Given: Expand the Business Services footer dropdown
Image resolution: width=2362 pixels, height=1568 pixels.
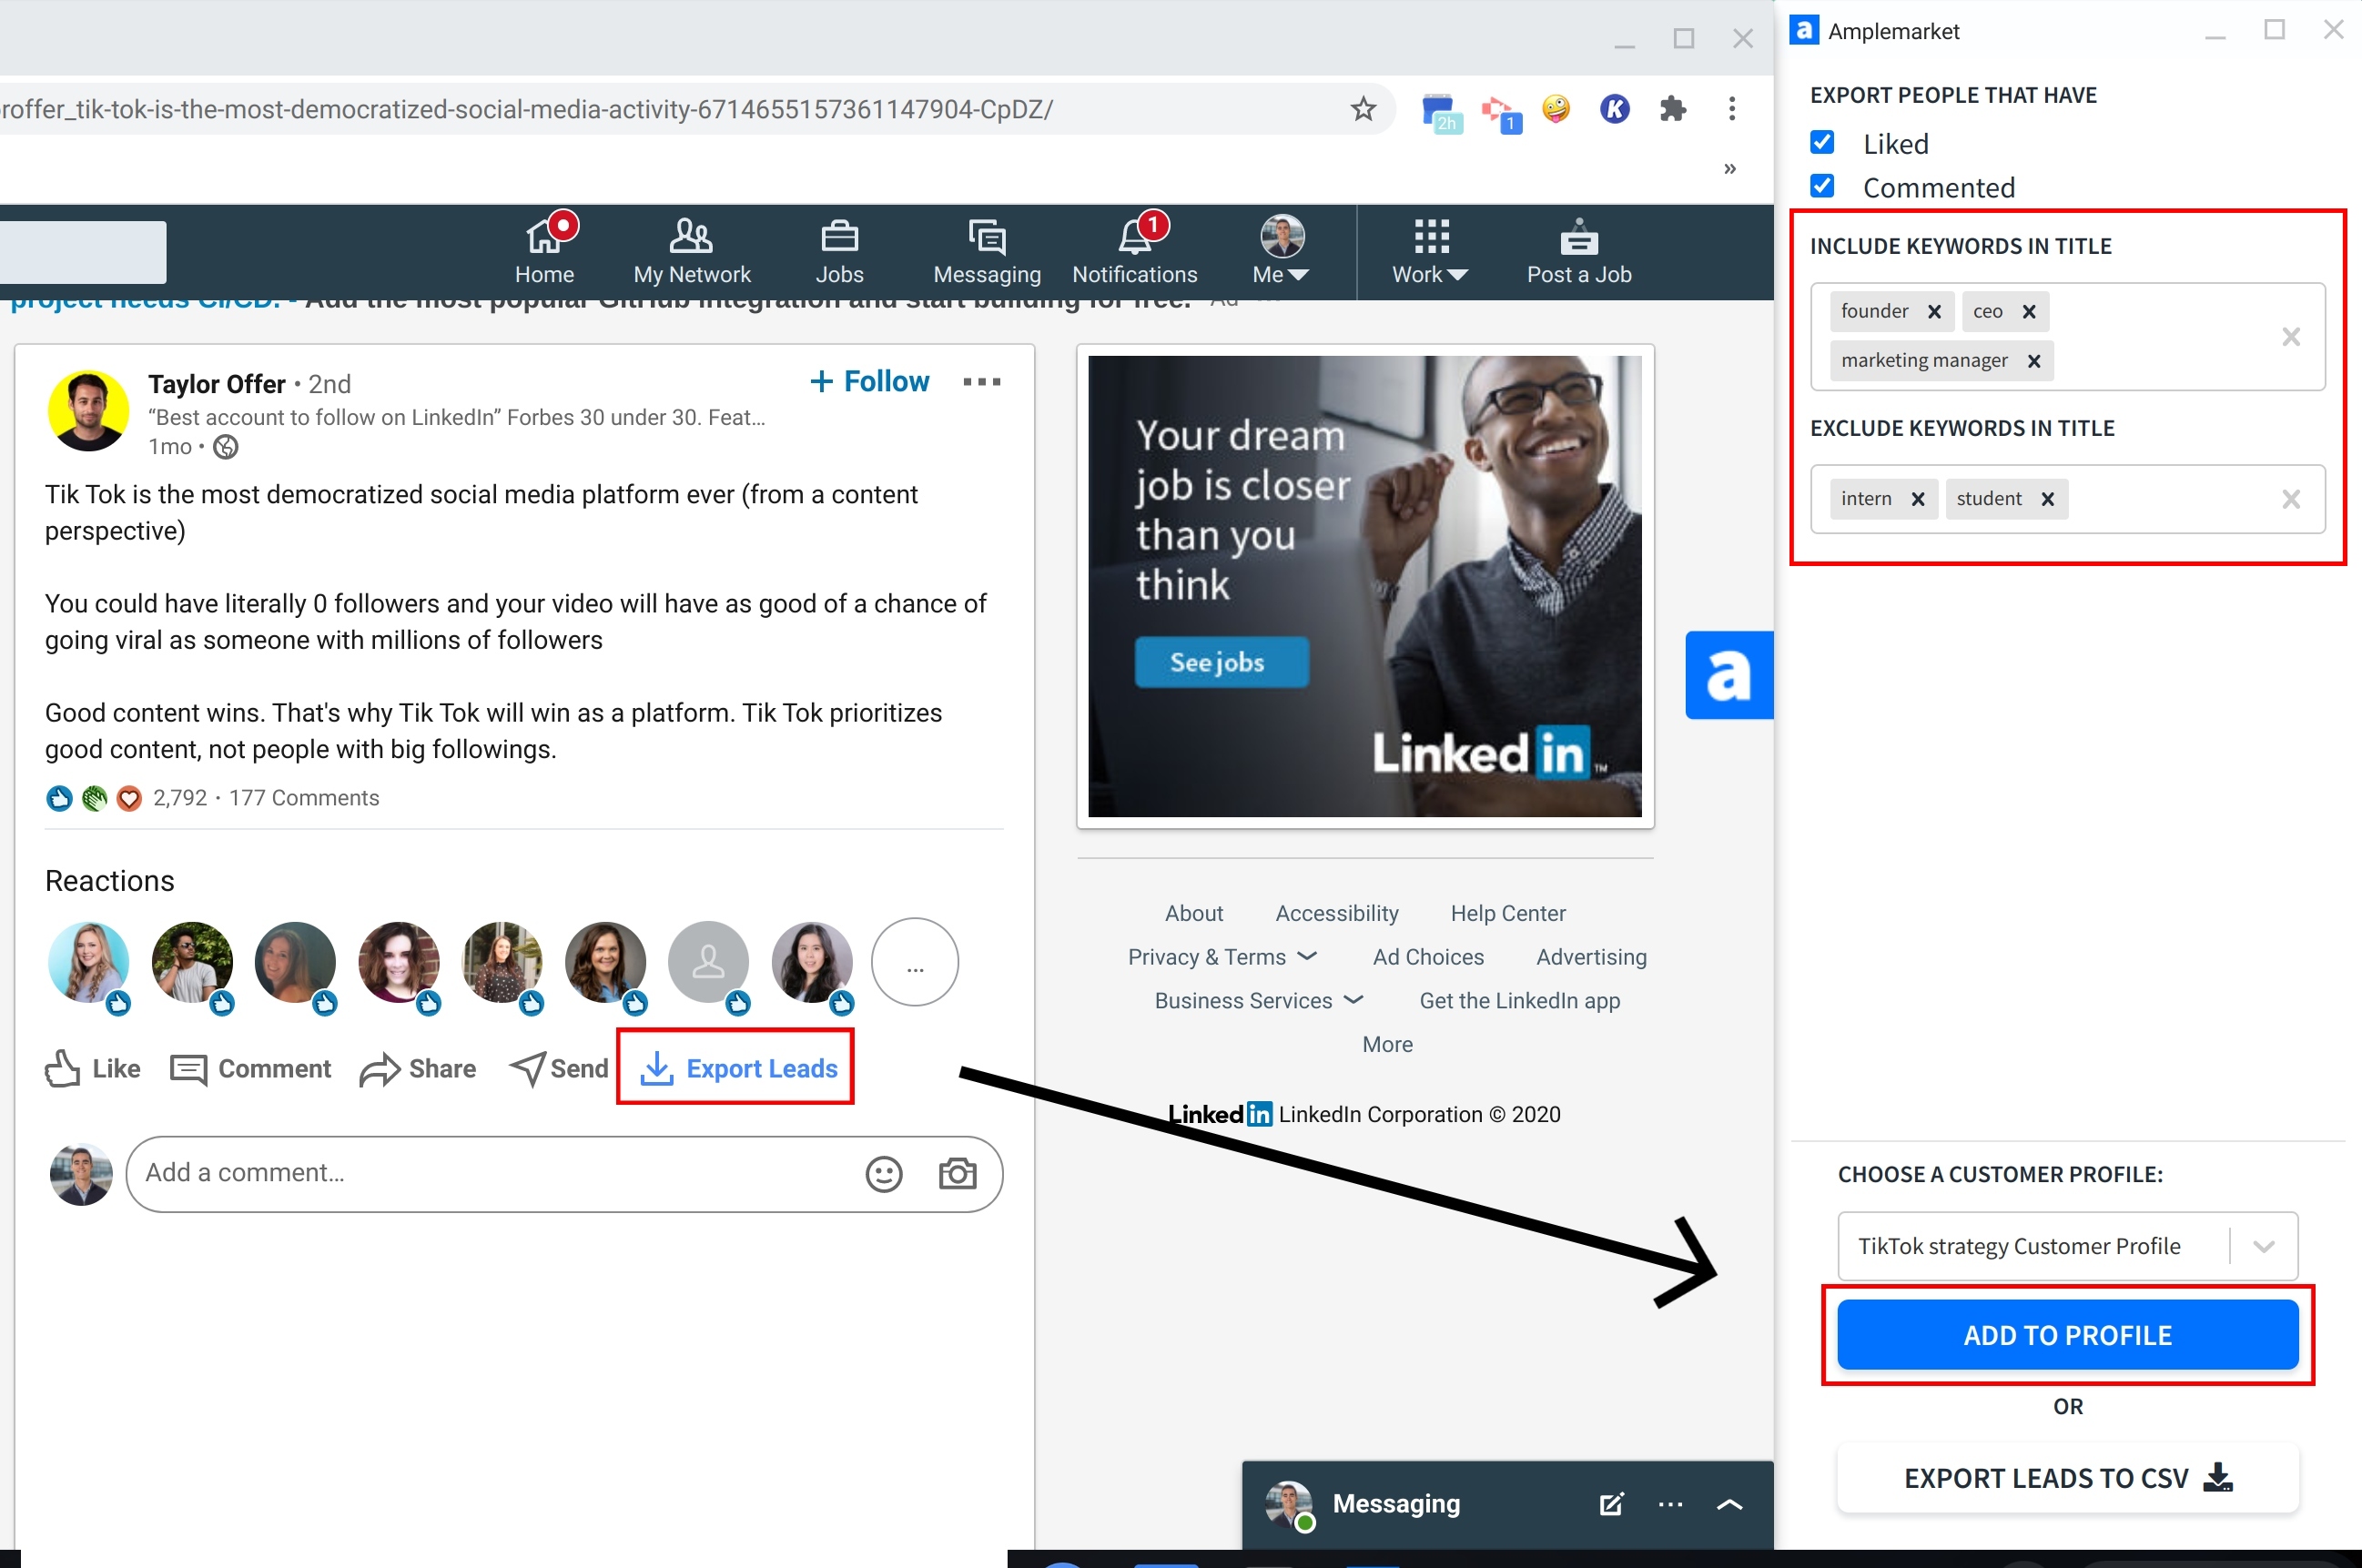Looking at the screenshot, I should tap(1258, 1000).
